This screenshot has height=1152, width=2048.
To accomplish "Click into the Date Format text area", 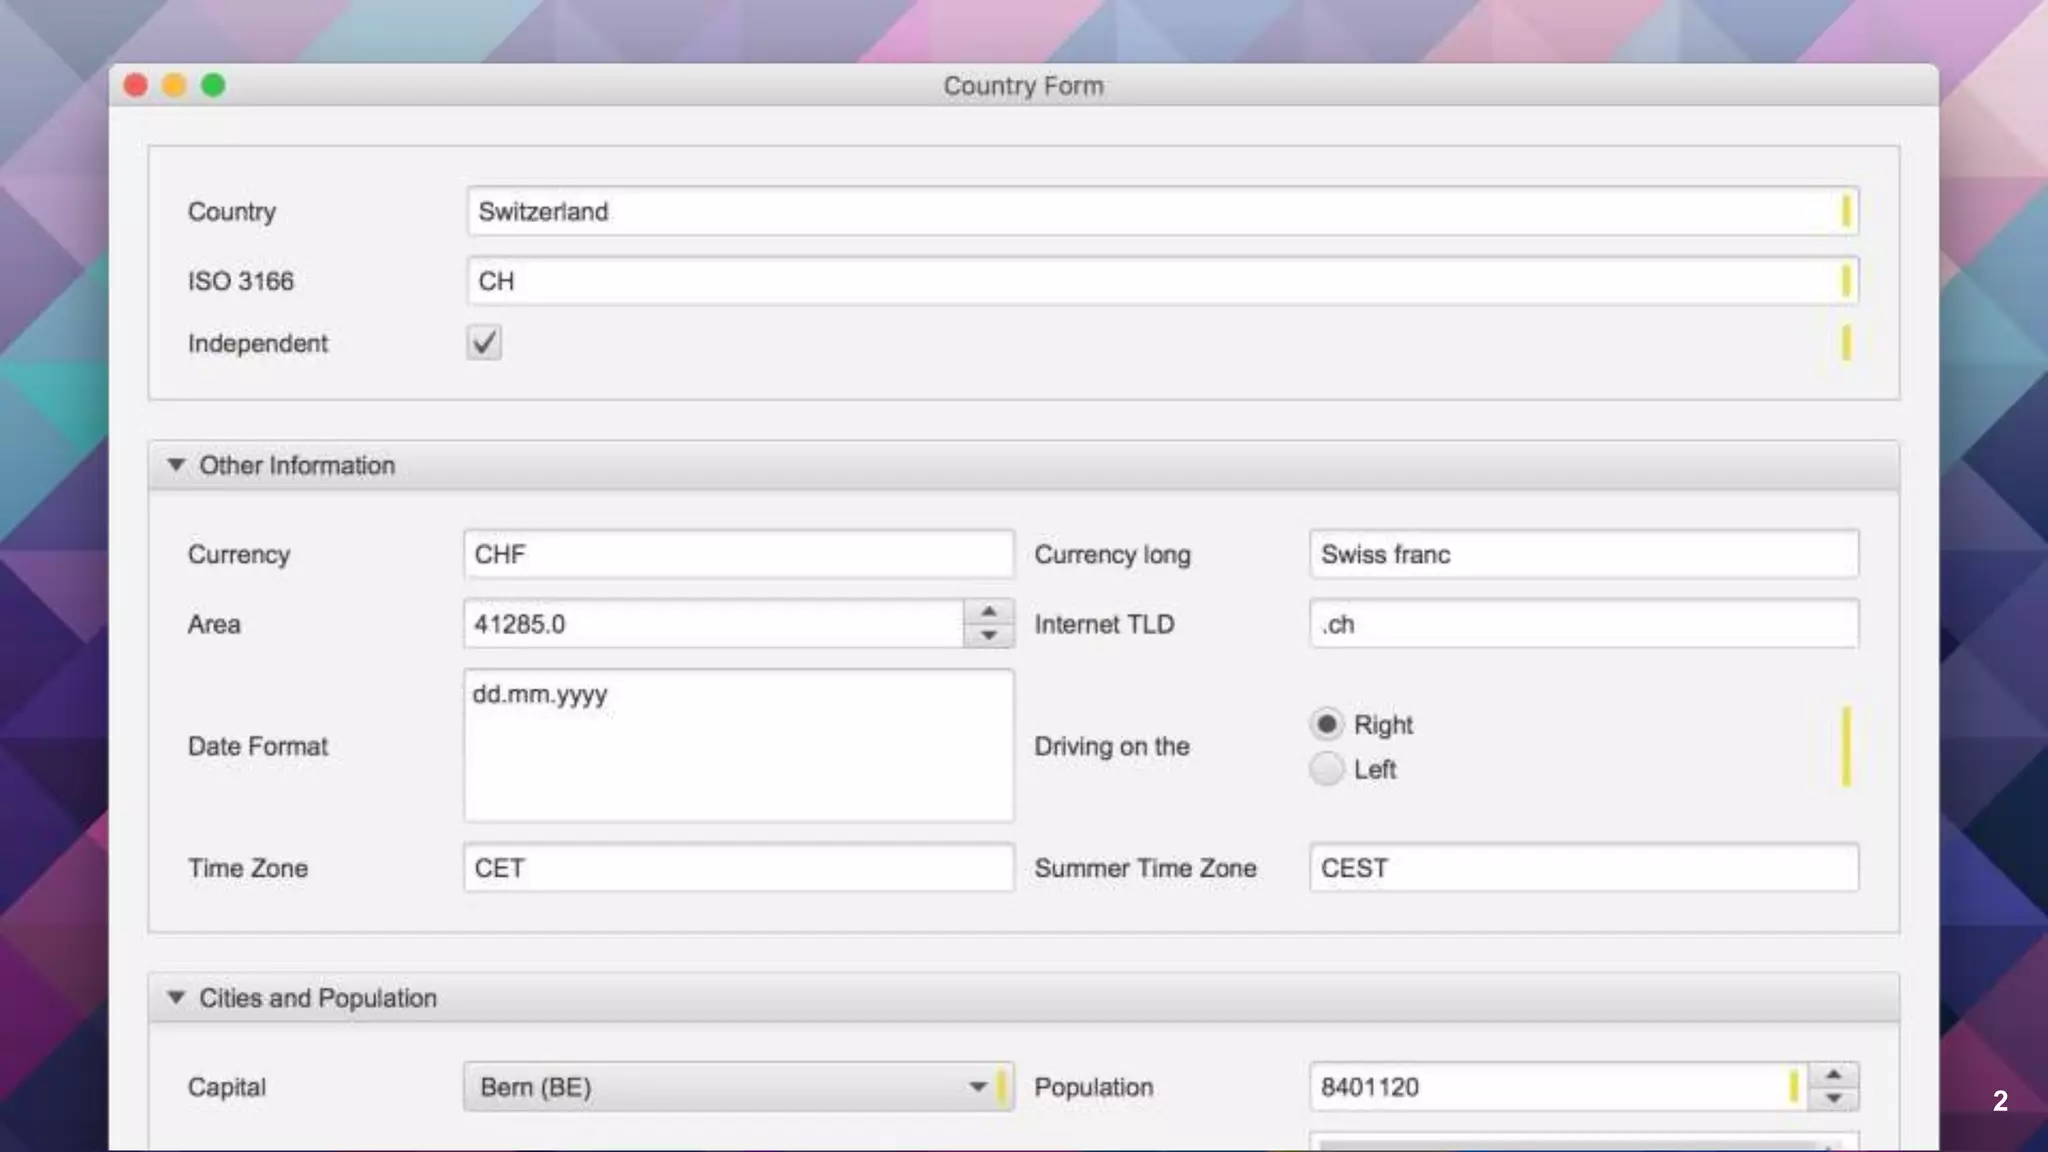I will pos(738,746).
